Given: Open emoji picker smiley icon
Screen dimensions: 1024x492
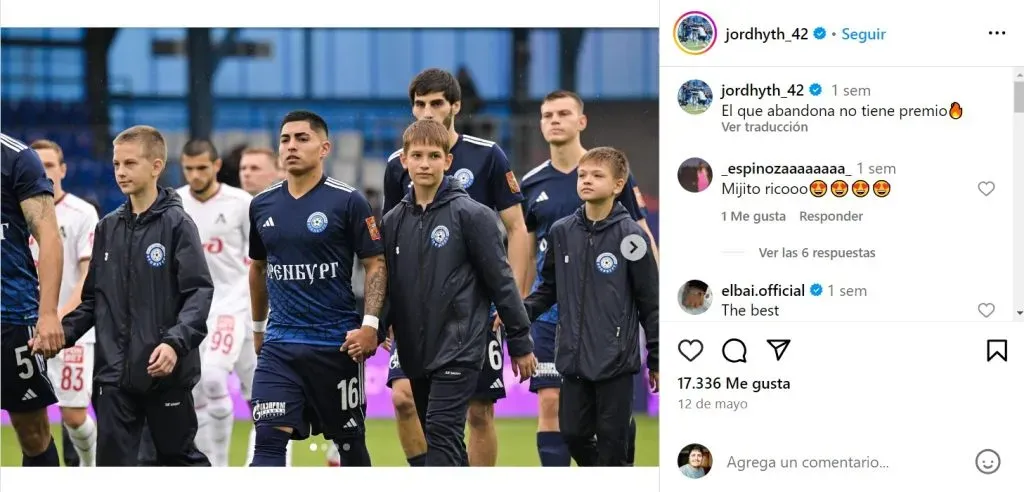Looking at the screenshot, I should click(987, 461).
